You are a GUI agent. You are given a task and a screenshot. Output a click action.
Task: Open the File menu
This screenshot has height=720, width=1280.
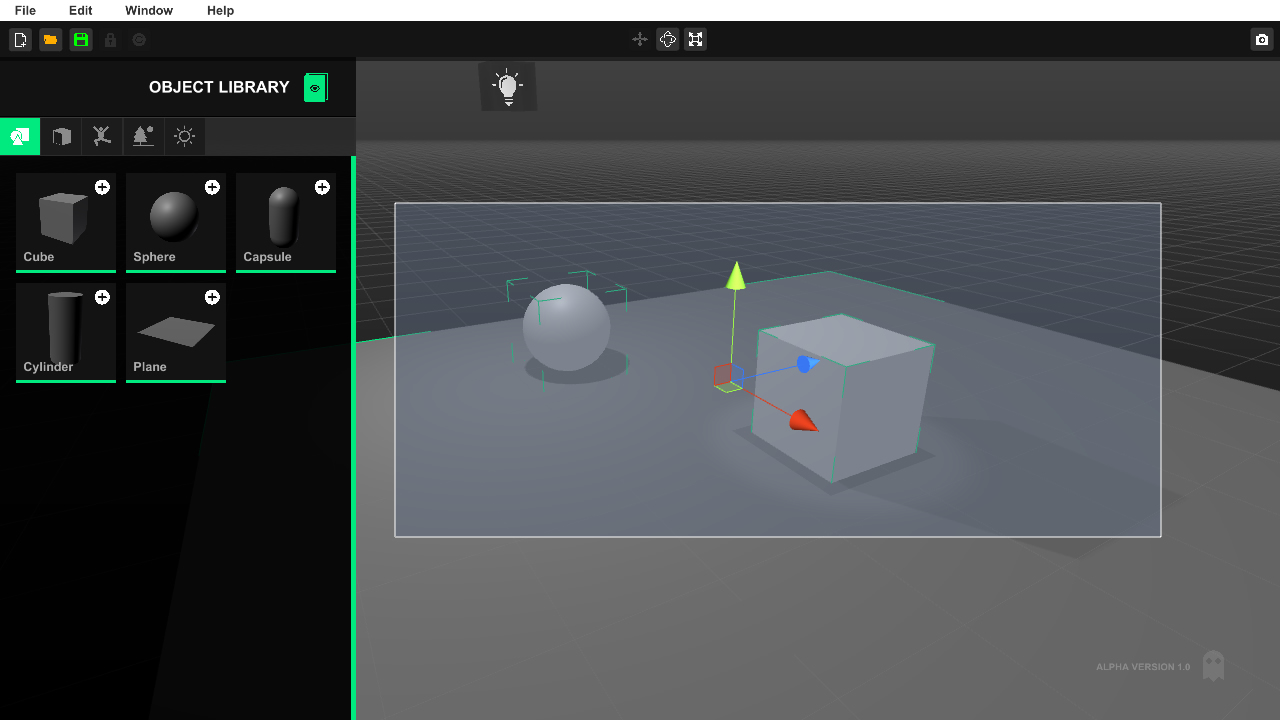tap(25, 10)
